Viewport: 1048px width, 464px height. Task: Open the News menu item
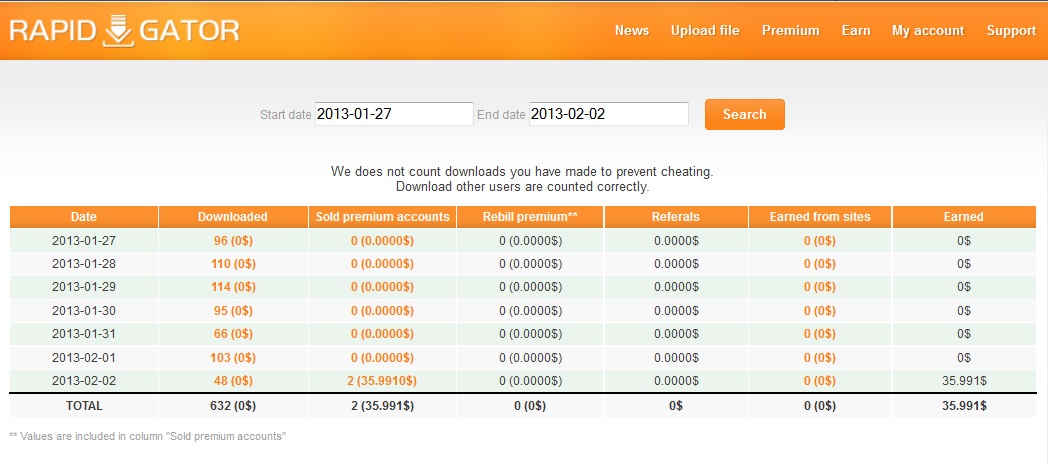tap(632, 30)
